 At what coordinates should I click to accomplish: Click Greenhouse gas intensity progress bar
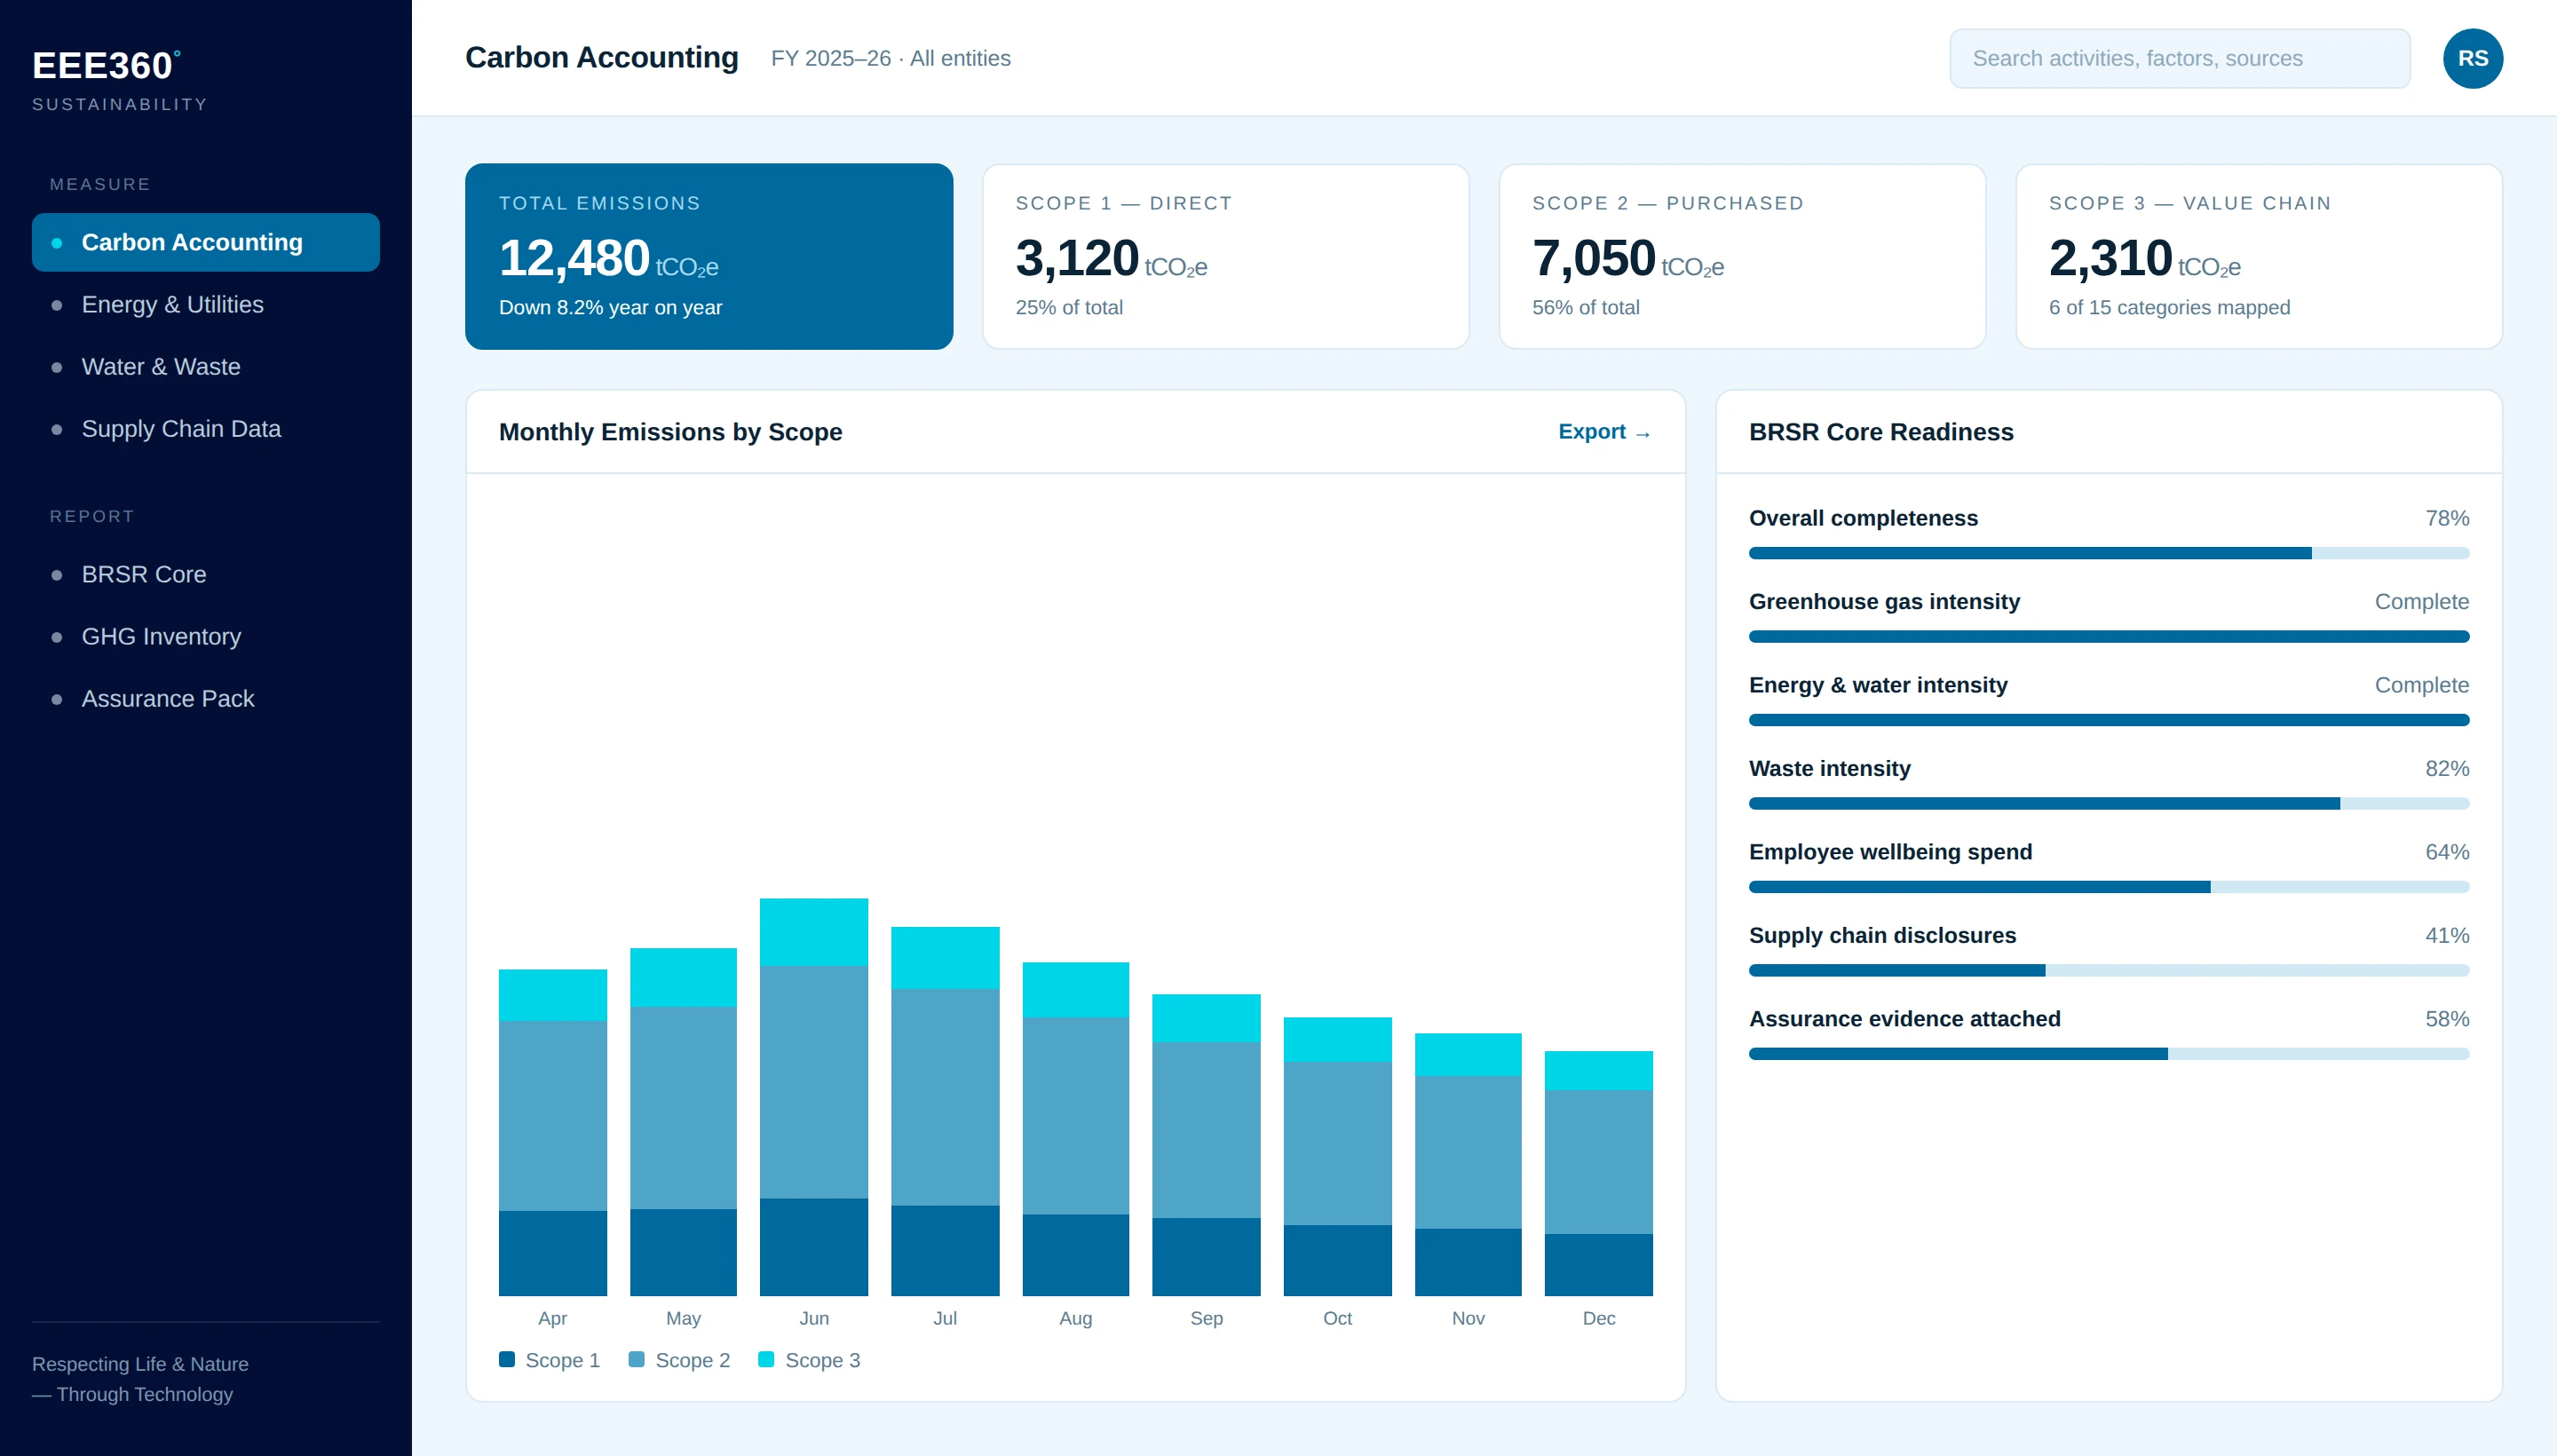tap(2108, 636)
